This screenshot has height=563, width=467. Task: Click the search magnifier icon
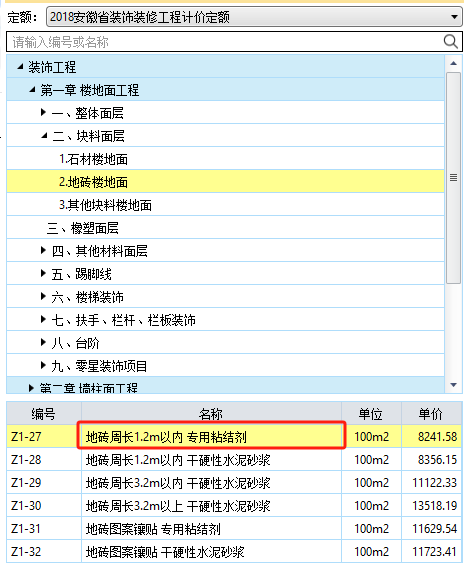point(450,42)
